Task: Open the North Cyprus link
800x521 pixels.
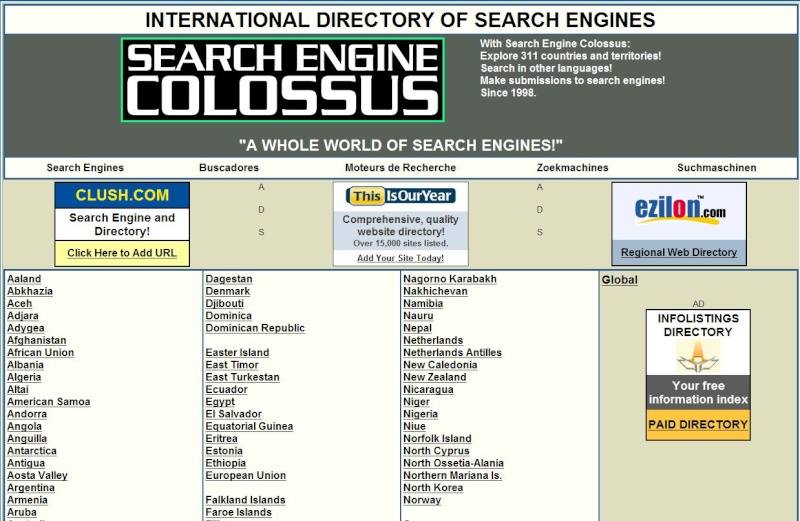Action: [436, 451]
